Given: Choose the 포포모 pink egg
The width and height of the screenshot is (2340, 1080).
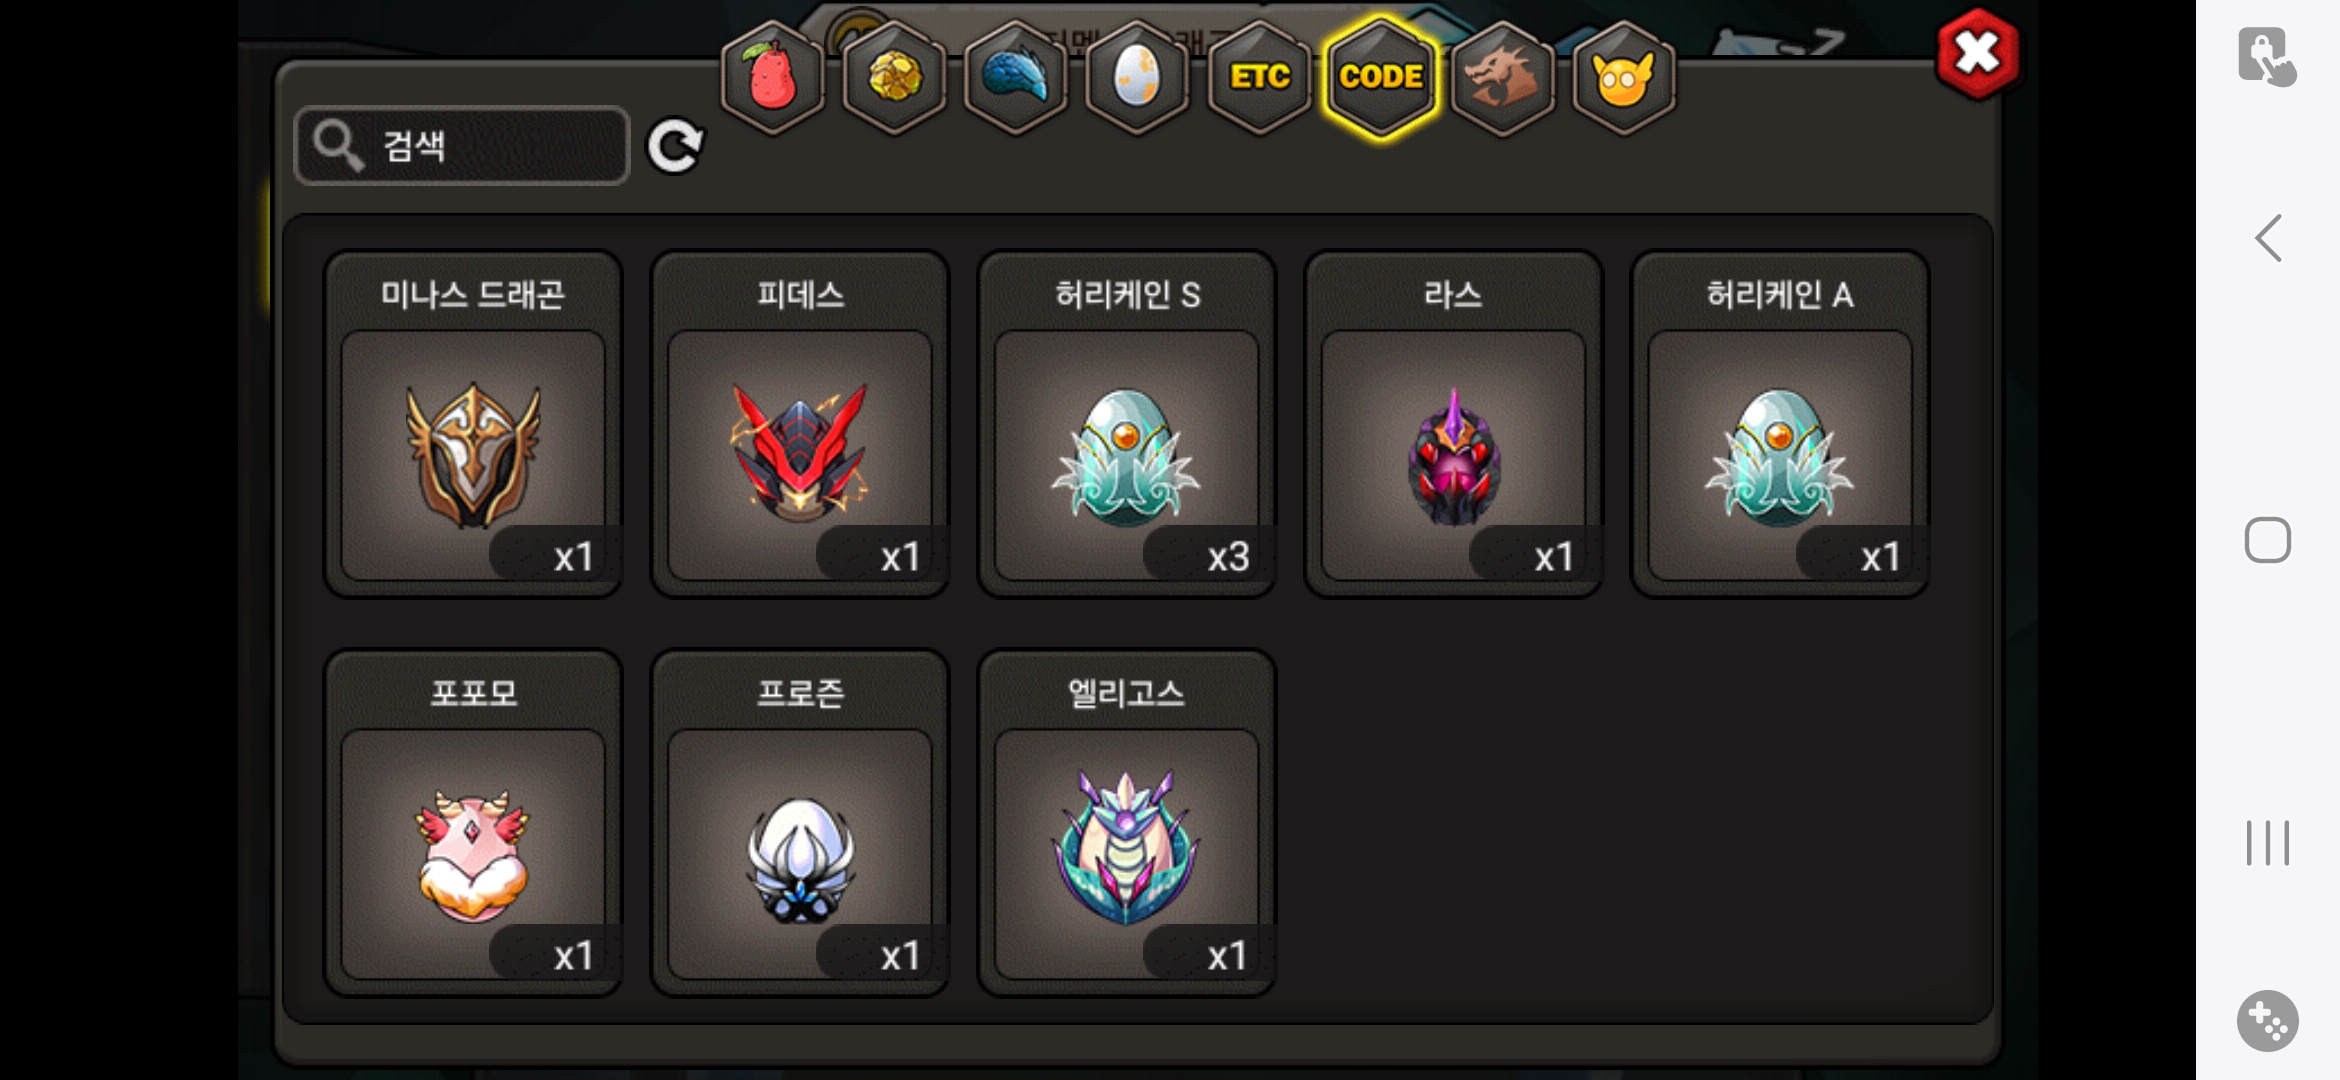Looking at the screenshot, I should tap(473, 823).
